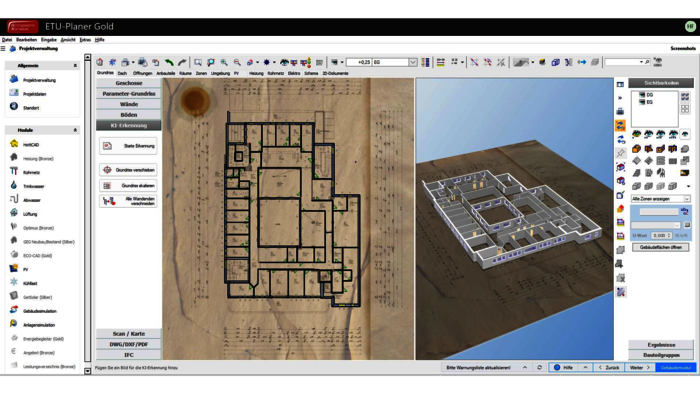Click the zoom out magnifier icon
This screenshot has width=700, height=394.
click(x=237, y=62)
